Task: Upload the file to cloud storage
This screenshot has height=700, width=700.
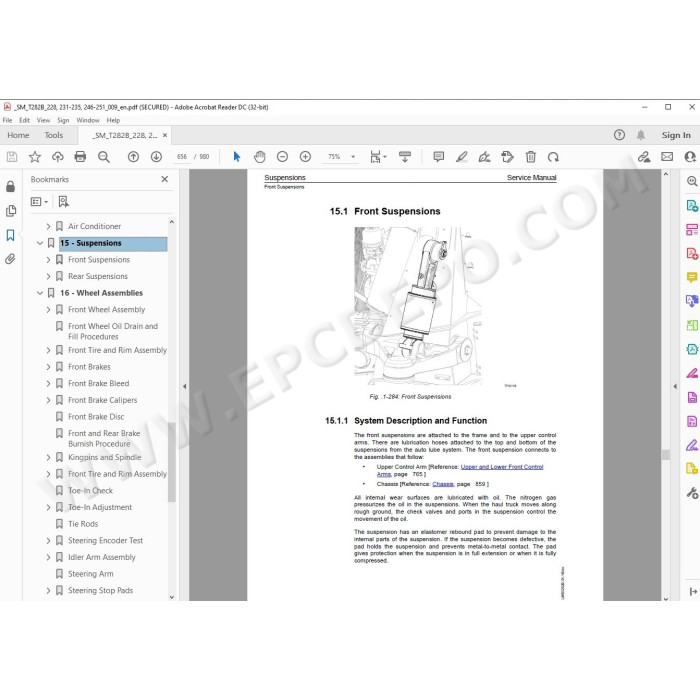Action: [58, 157]
